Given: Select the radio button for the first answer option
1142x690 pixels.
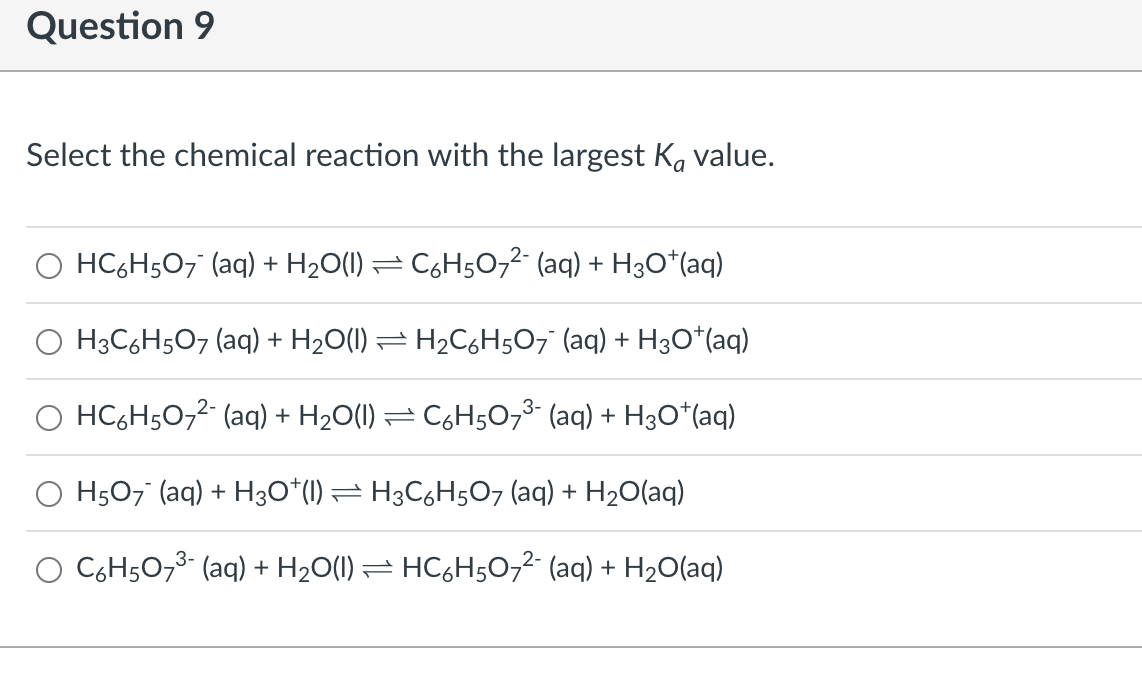Looking at the screenshot, I should pyautogui.click(x=48, y=264).
